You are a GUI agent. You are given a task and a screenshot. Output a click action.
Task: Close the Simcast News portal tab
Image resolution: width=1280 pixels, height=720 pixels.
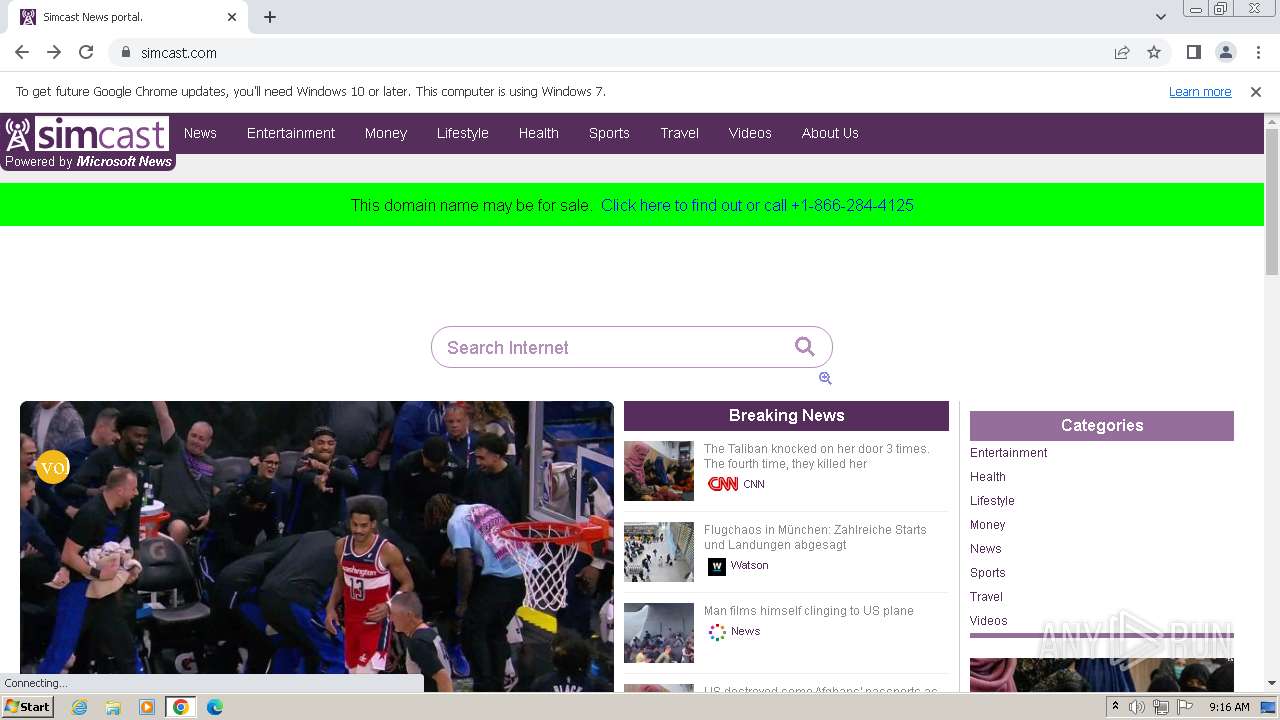point(232,17)
